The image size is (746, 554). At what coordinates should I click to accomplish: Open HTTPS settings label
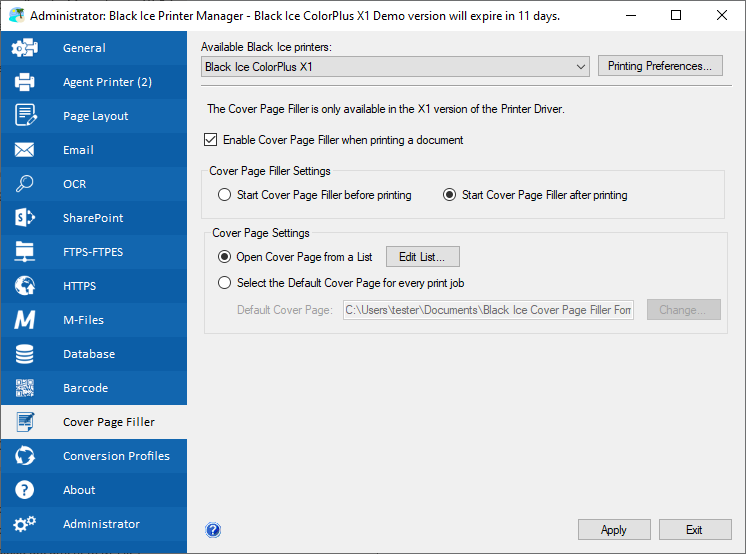click(79, 286)
